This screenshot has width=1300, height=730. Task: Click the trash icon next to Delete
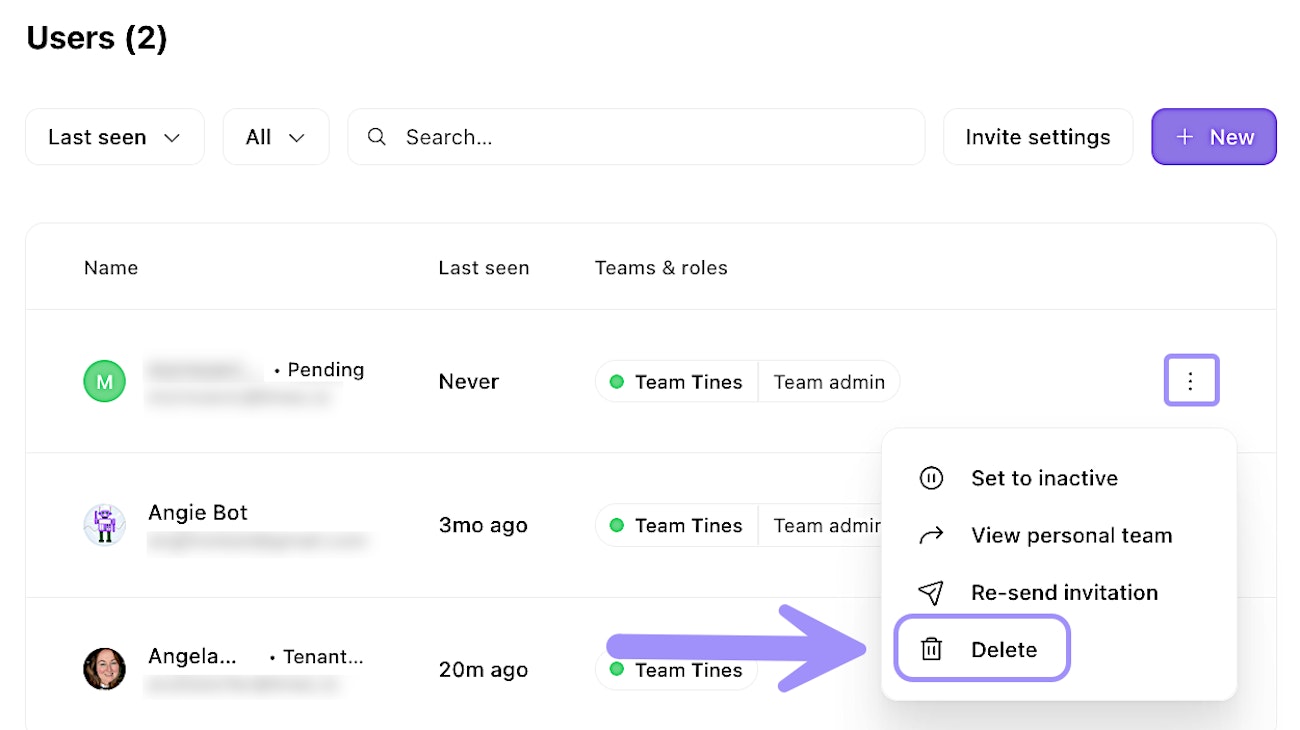931,649
